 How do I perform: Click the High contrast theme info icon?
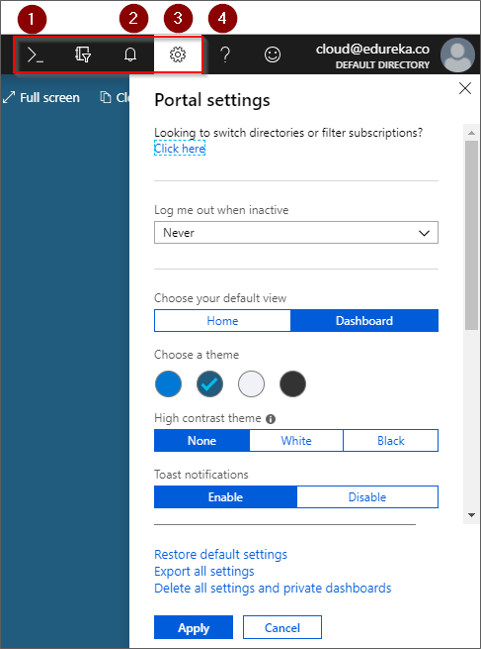[x=271, y=419]
